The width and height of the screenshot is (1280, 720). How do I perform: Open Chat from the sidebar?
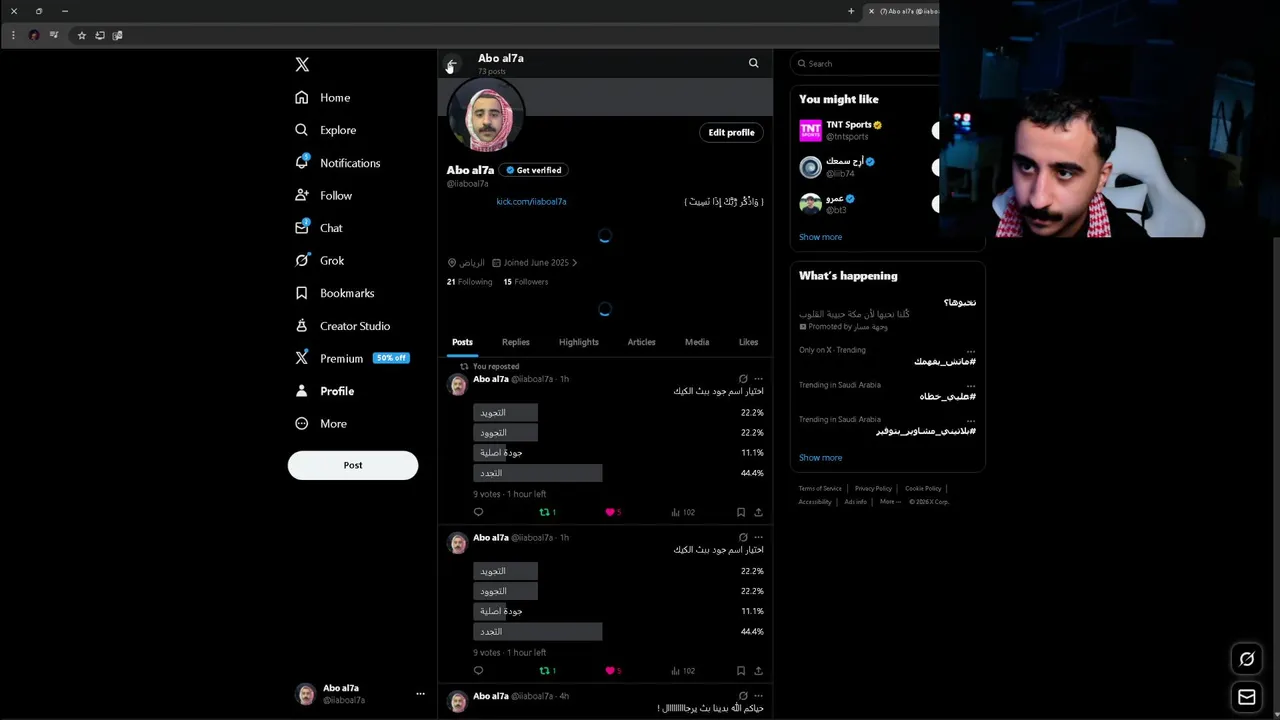pyautogui.click(x=319, y=228)
